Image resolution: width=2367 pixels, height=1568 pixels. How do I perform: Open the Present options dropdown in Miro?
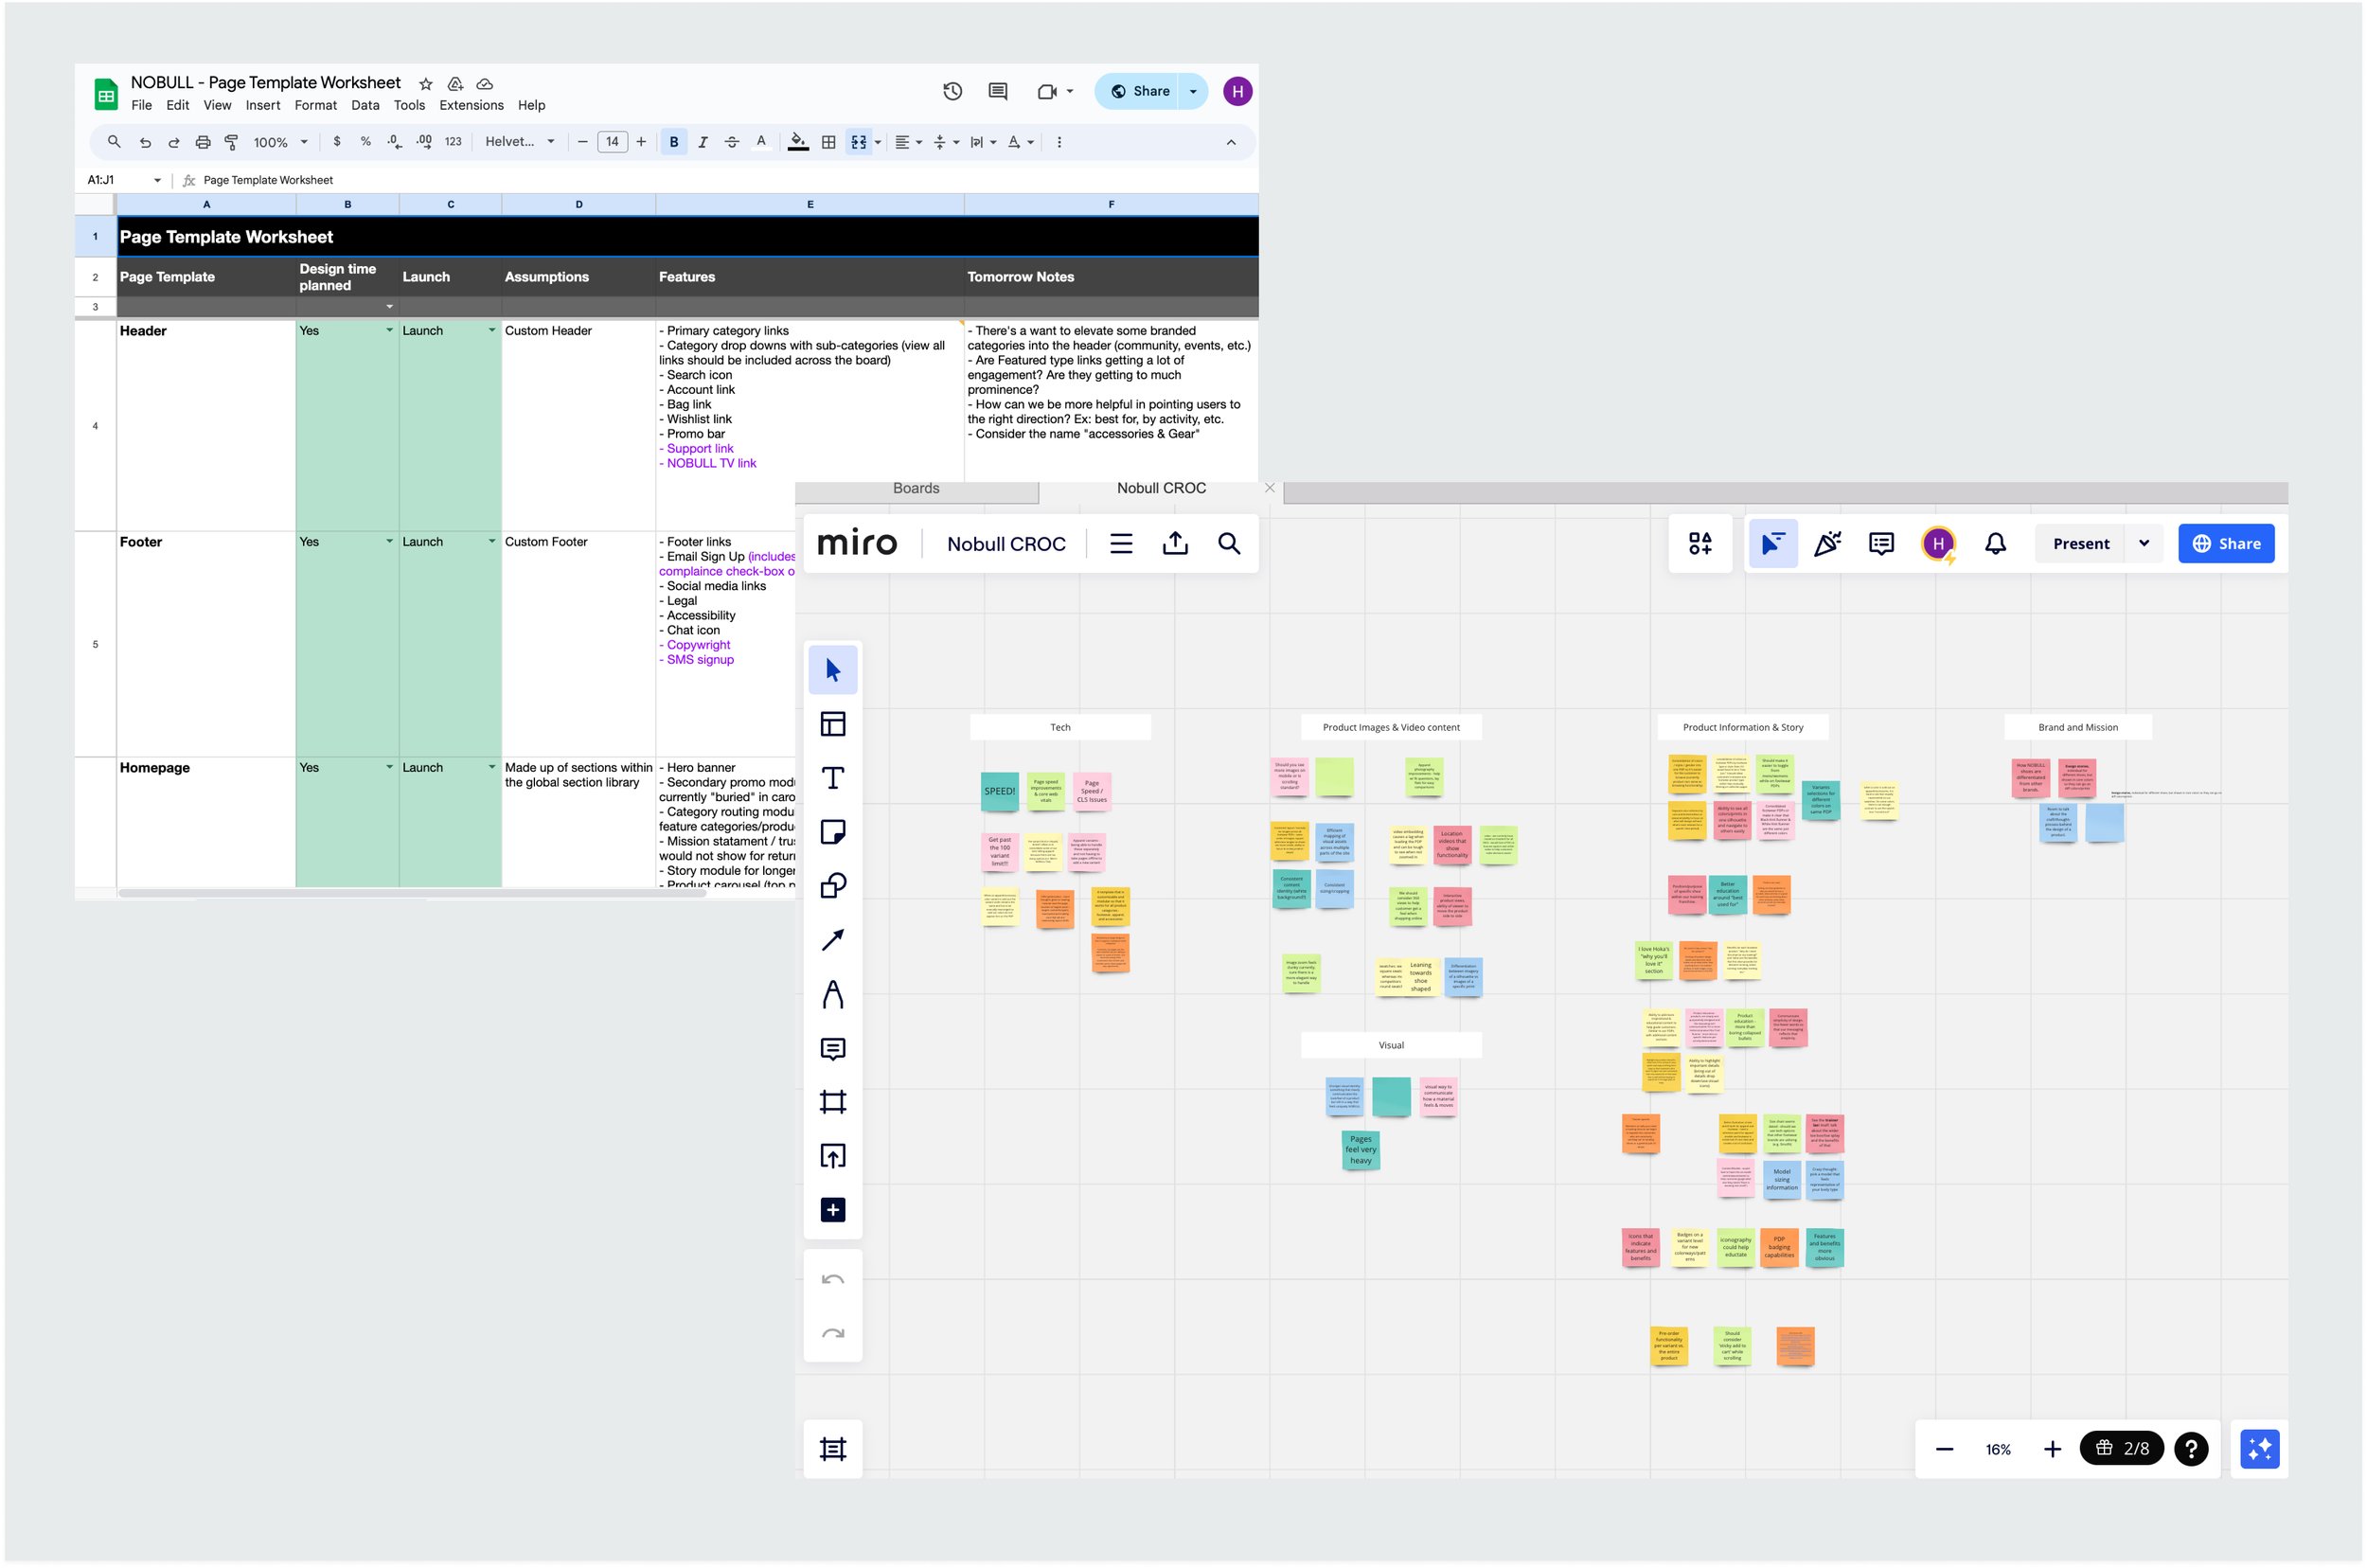(2144, 544)
